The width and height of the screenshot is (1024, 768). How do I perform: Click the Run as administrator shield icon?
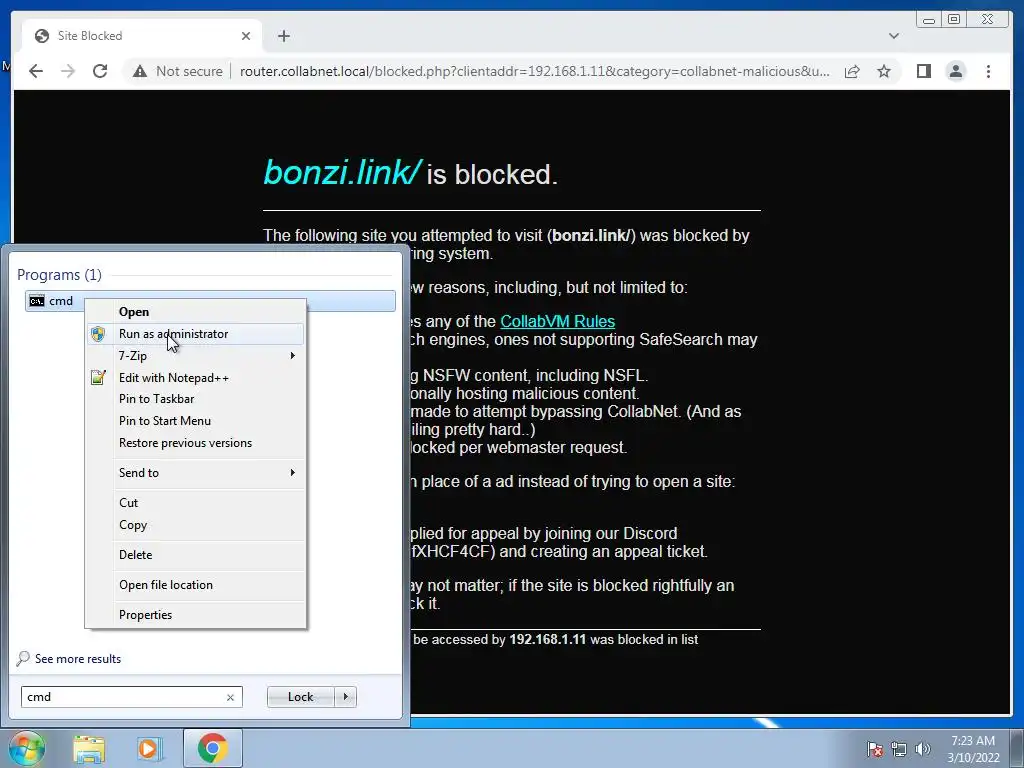click(x=98, y=334)
